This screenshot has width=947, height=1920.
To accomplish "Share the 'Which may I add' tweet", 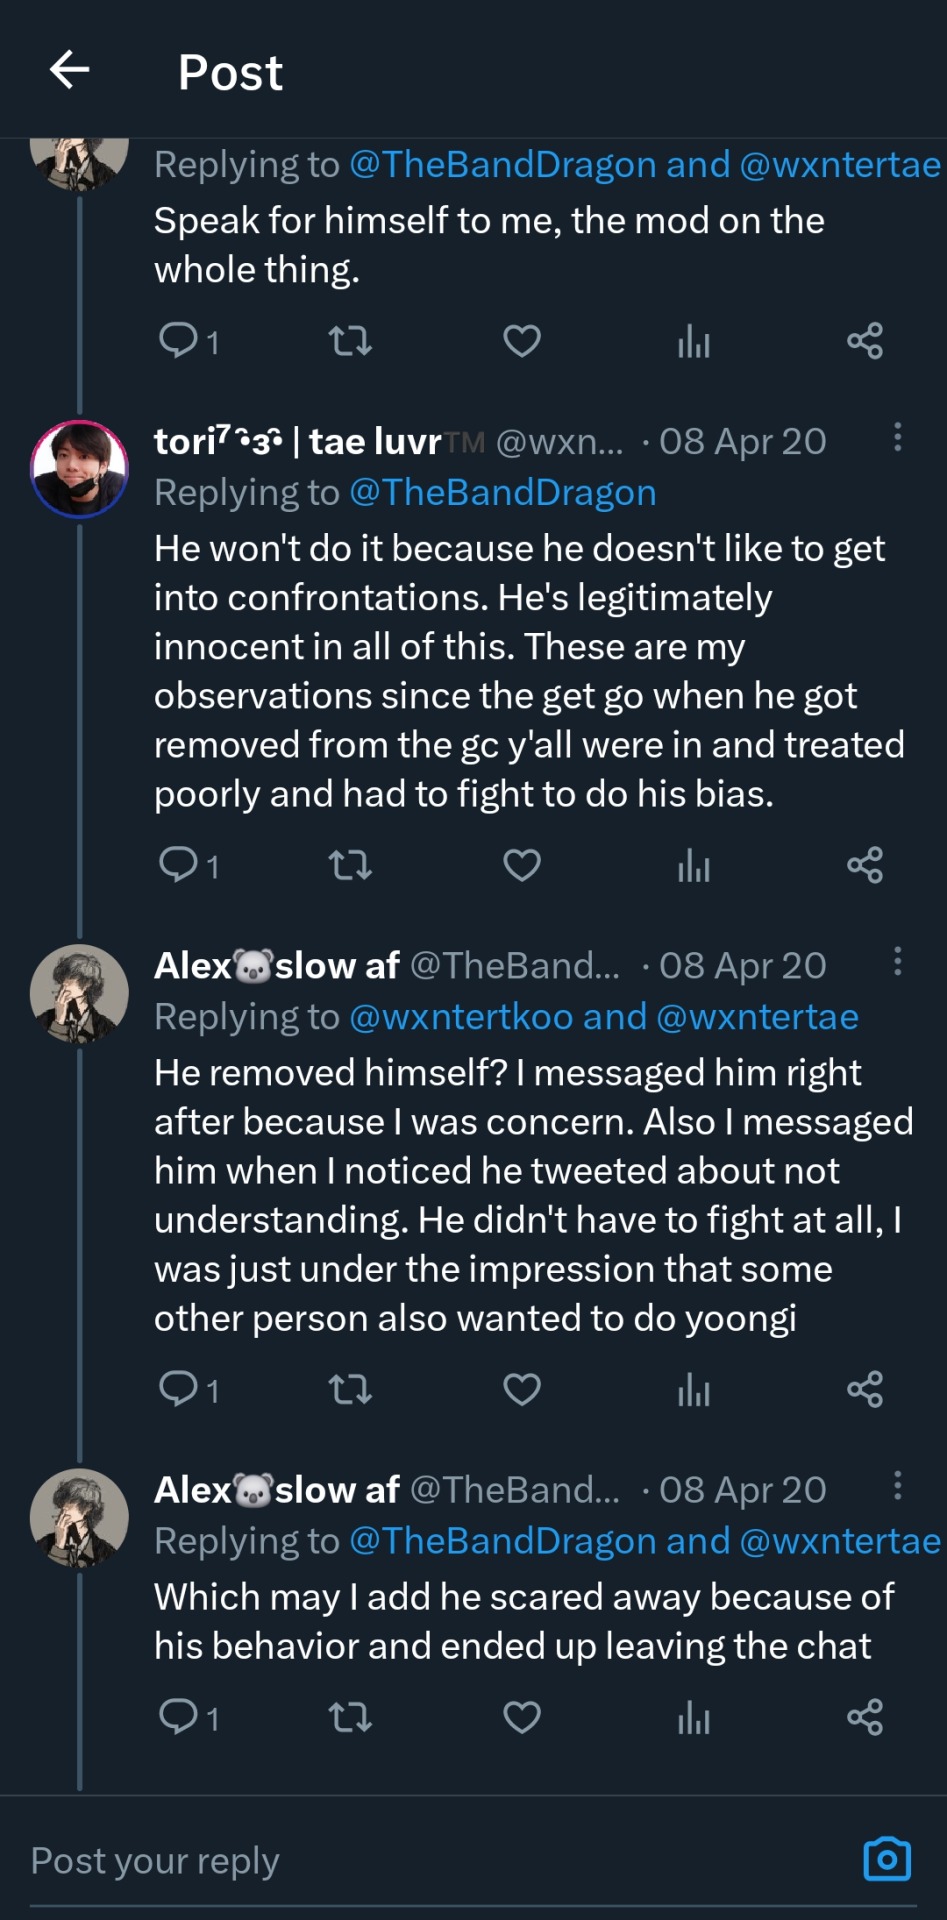I will click(865, 1717).
